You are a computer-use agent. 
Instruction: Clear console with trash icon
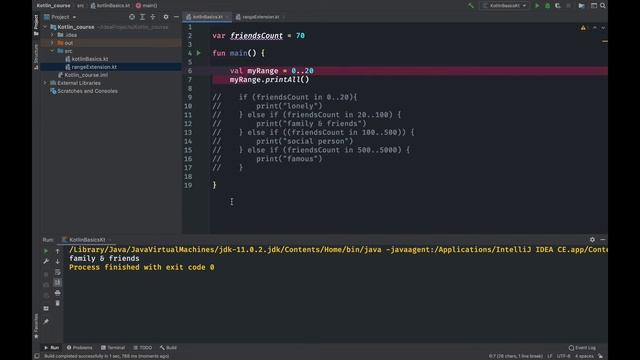tap(58, 303)
